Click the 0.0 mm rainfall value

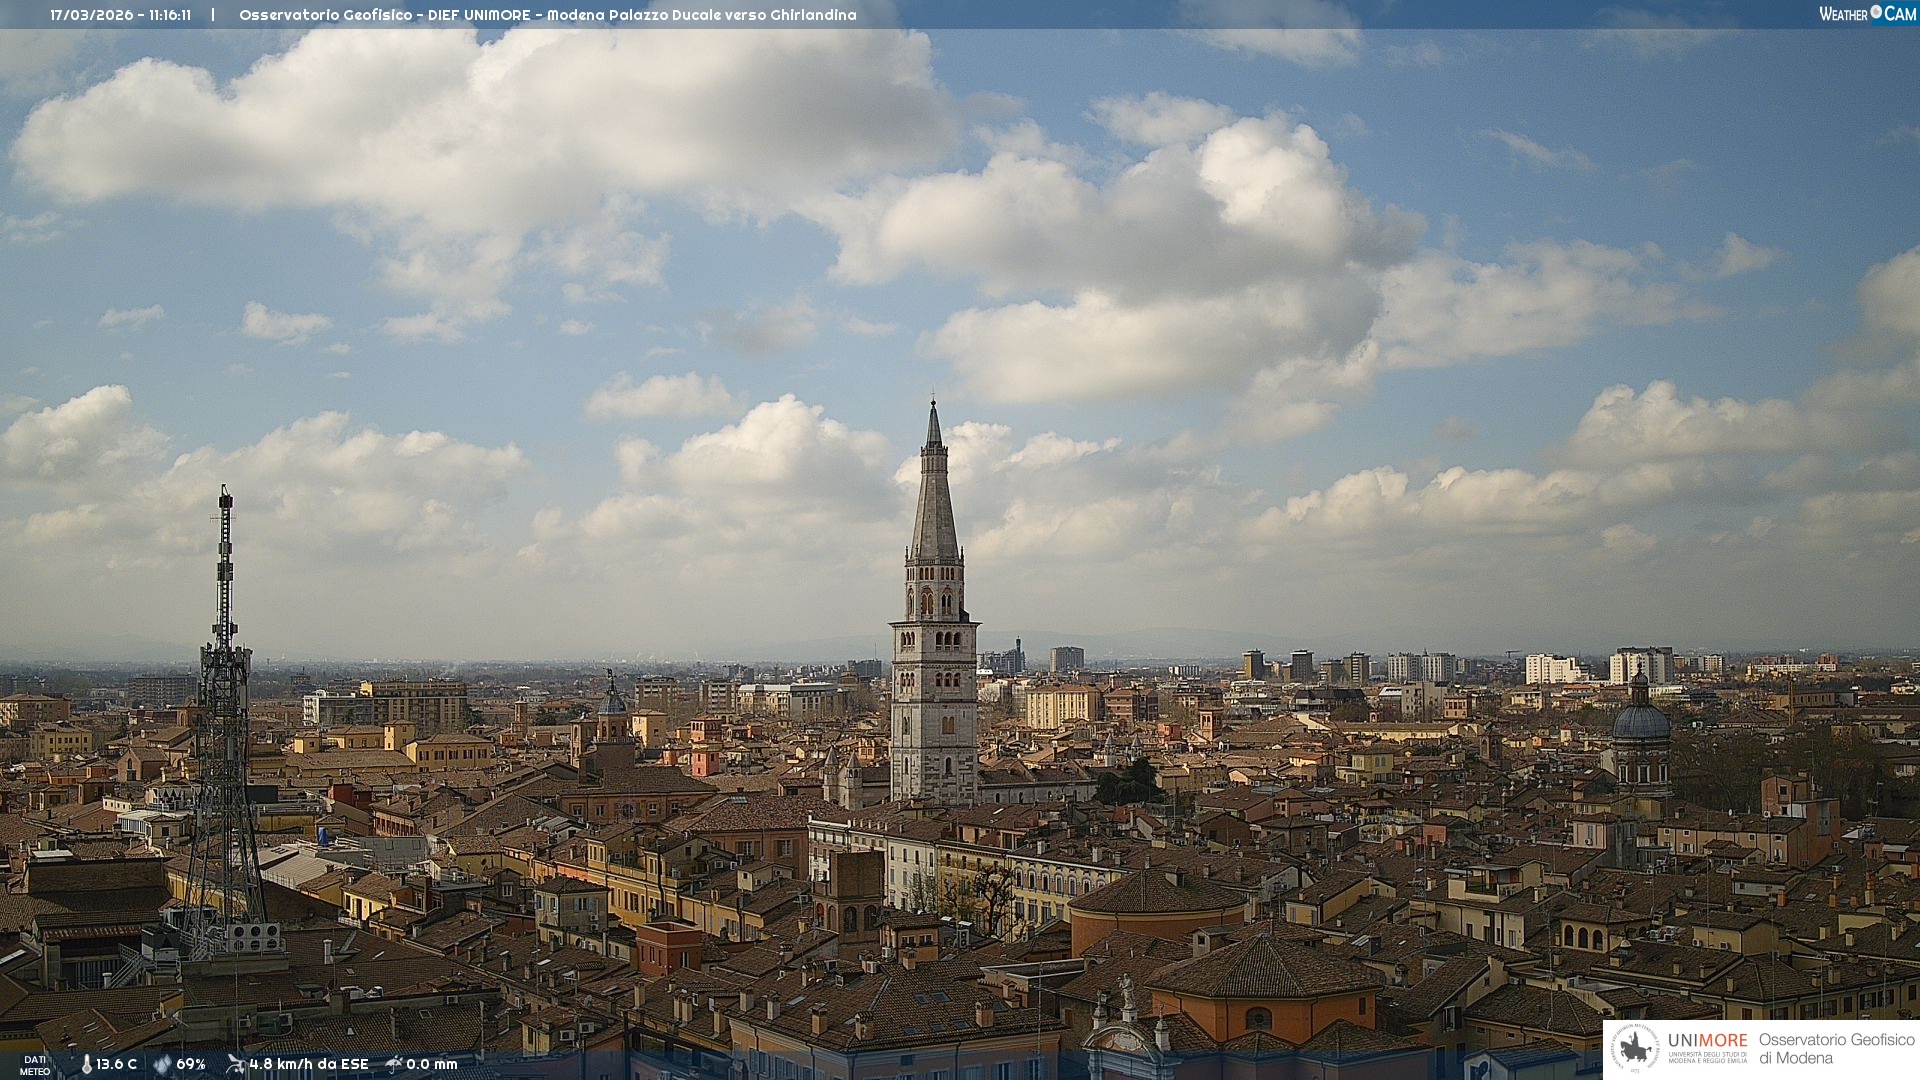(432, 1064)
